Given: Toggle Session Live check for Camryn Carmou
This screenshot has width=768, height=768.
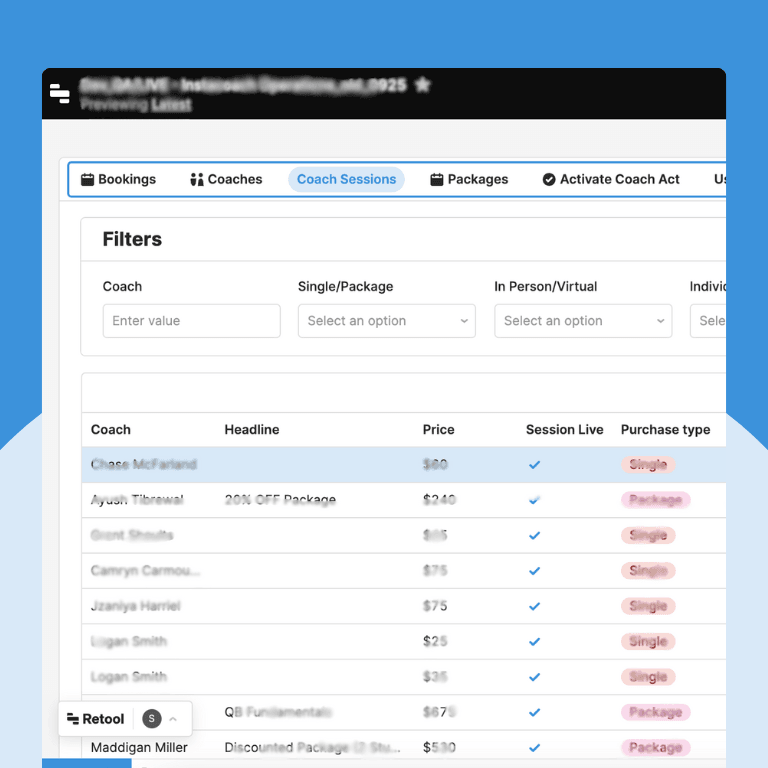Looking at the screenshot, I should pos(534,571).
